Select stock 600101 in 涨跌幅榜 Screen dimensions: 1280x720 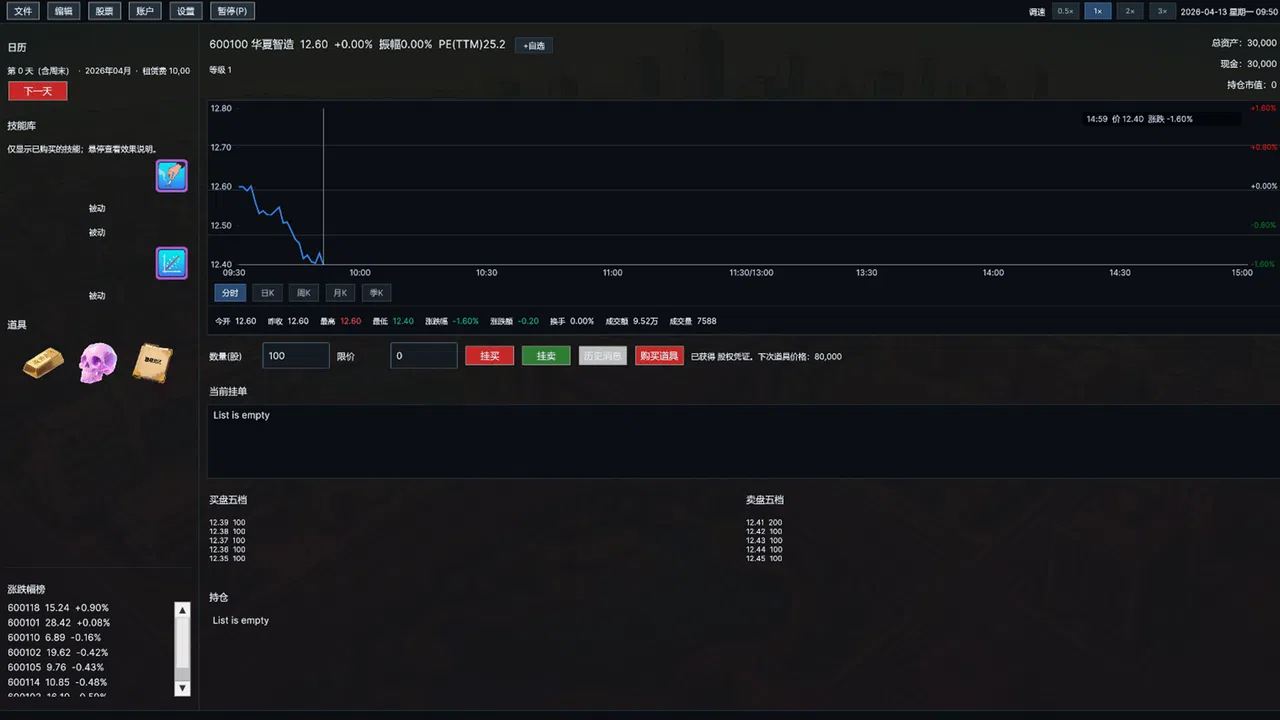[x=58, y=622]
